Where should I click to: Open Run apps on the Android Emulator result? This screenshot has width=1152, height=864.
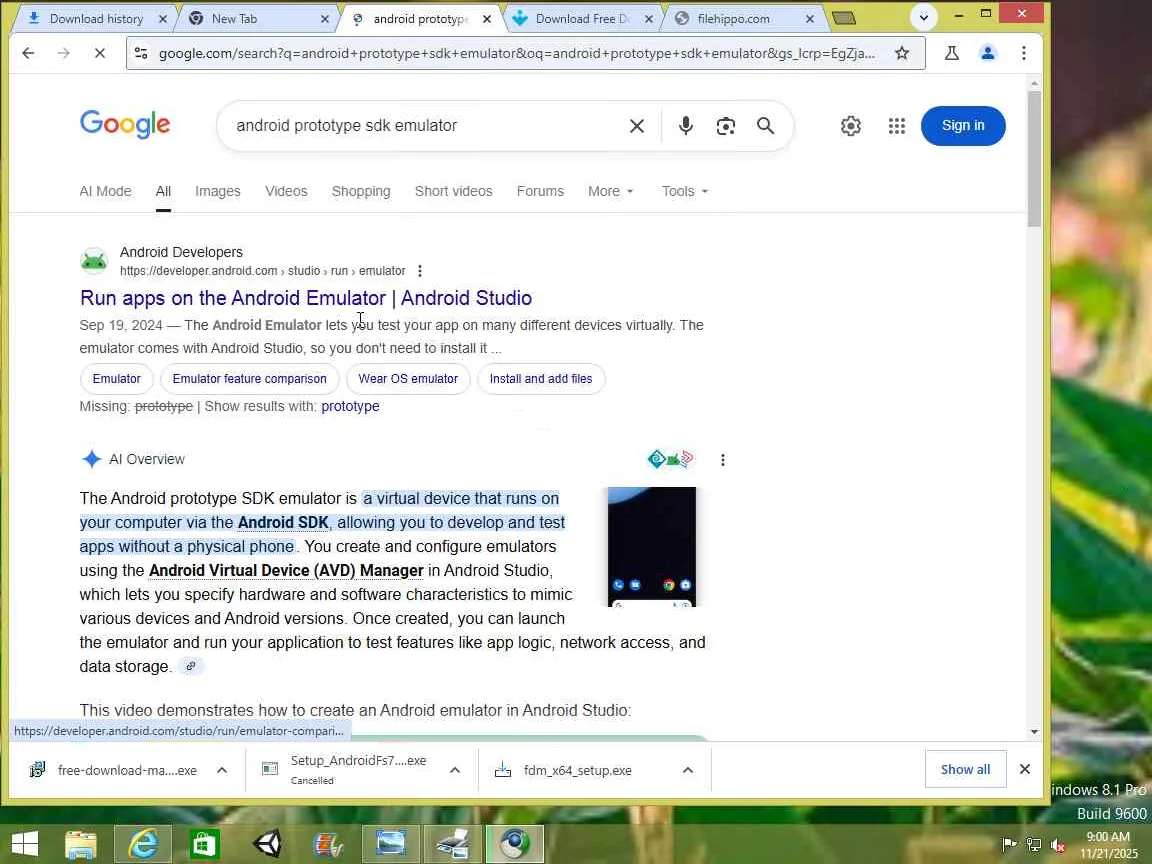(306, 298)
